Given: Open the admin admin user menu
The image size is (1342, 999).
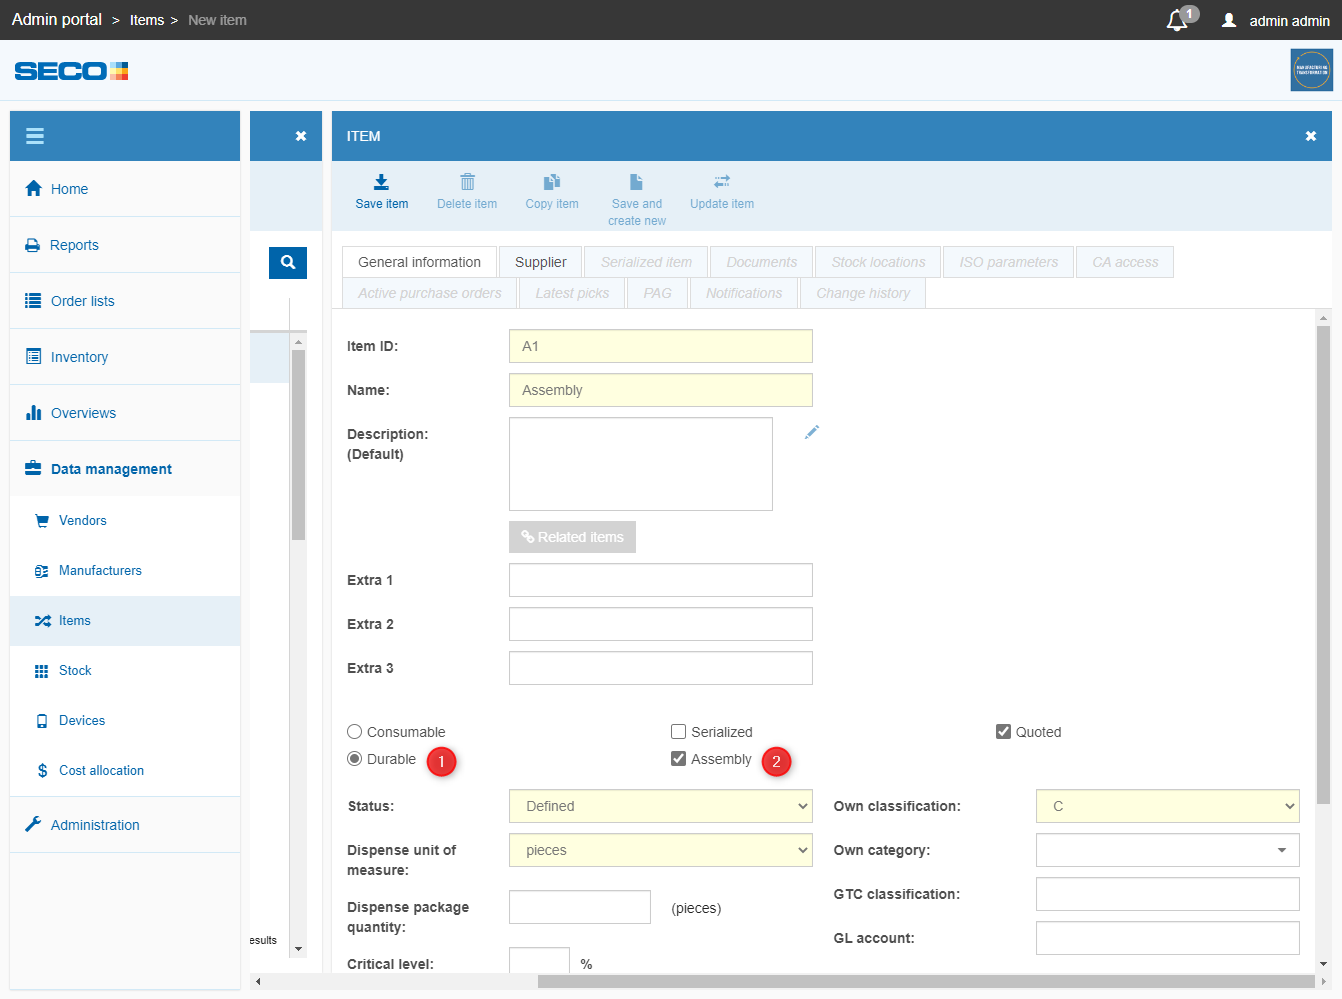Looking at the screenshot, I should coord(1276,20).
